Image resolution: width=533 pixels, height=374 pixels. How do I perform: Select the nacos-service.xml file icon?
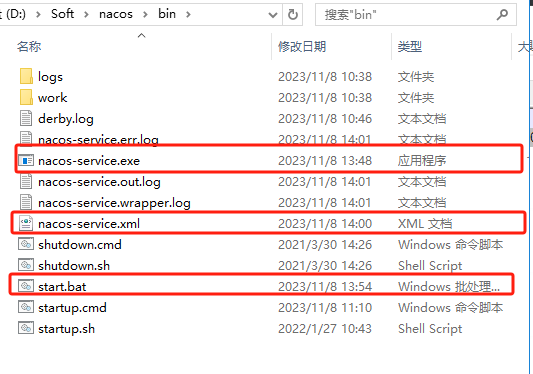26,223
